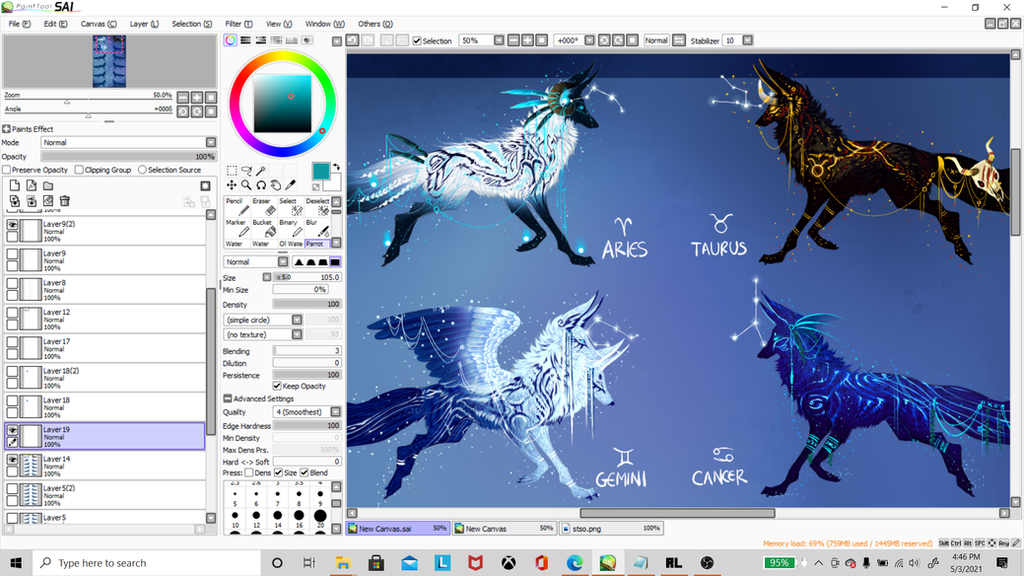
Task: Select the Rotate view tool
Action: tap(261, 185)
